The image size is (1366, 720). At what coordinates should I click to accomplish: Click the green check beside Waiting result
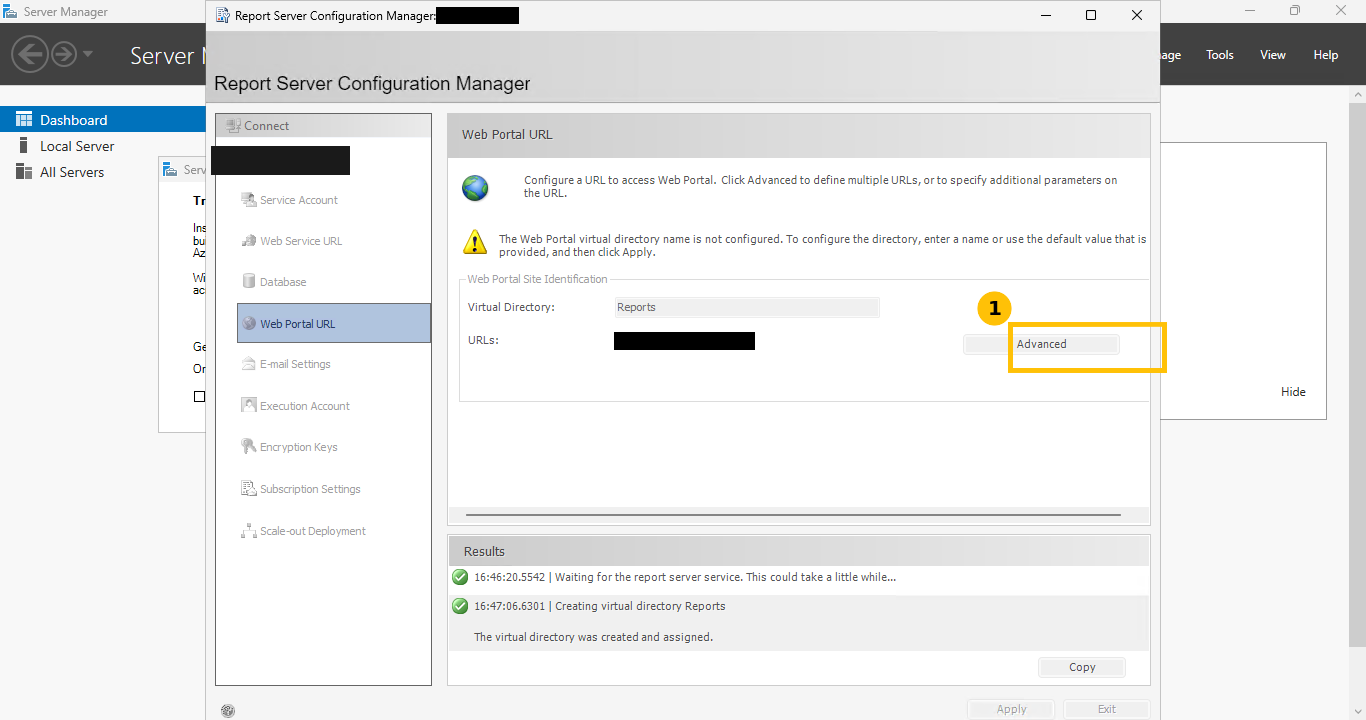[460, 577]
